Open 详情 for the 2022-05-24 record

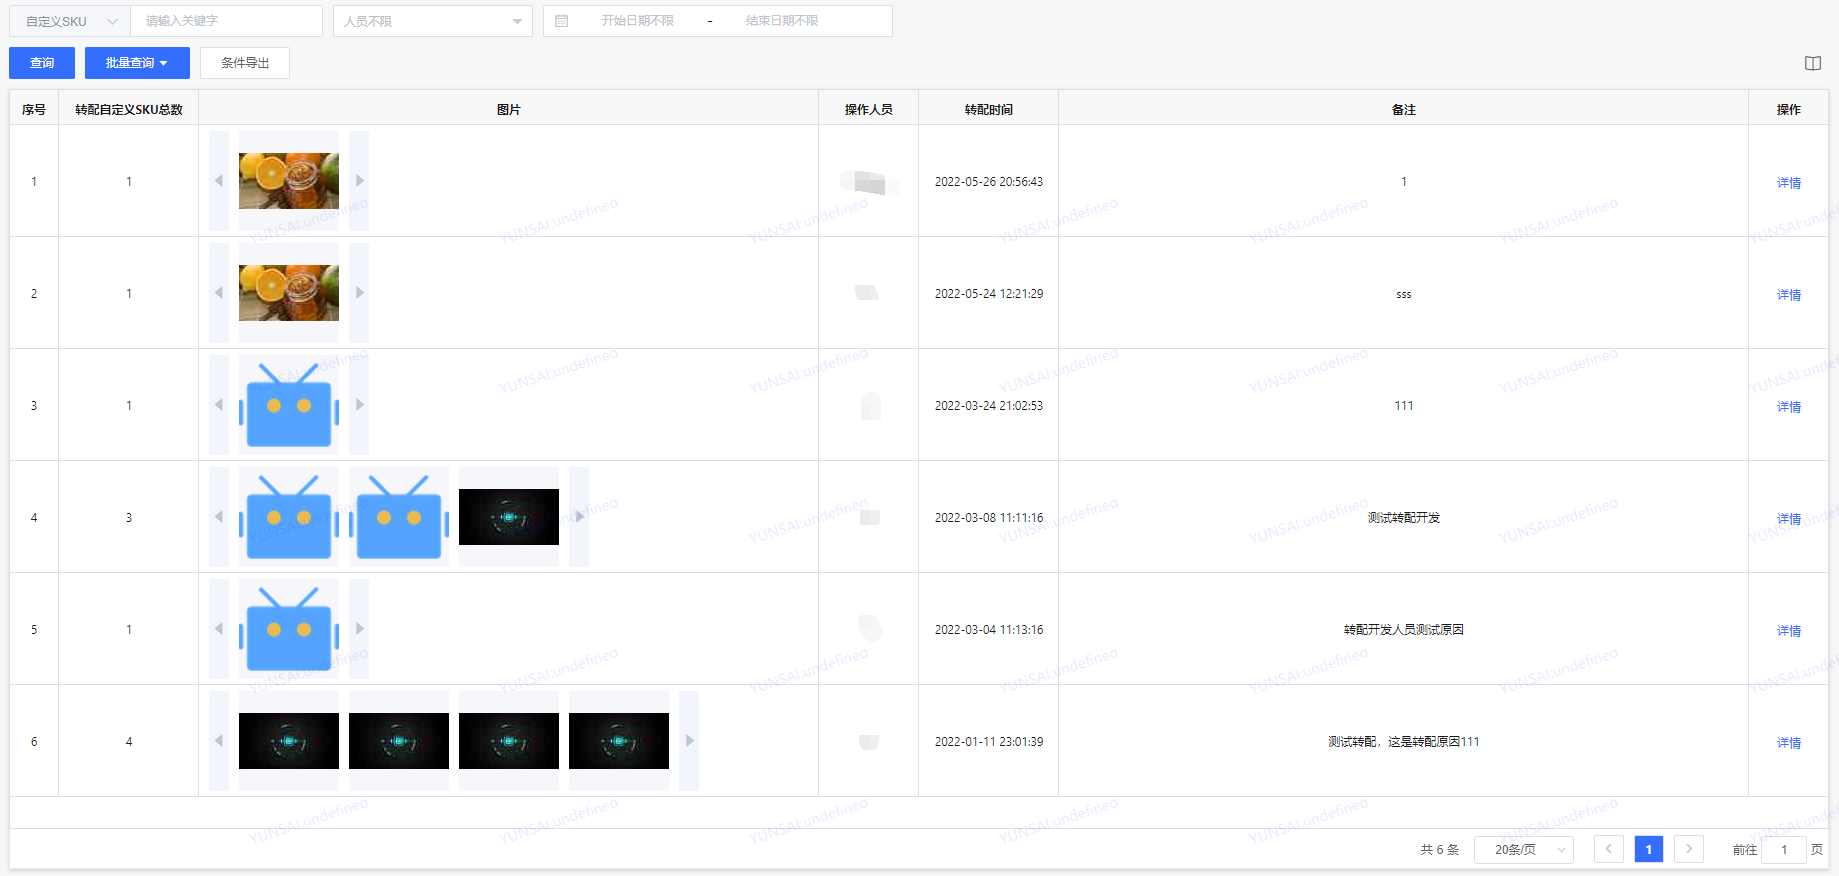click(x=1789, y=295)
